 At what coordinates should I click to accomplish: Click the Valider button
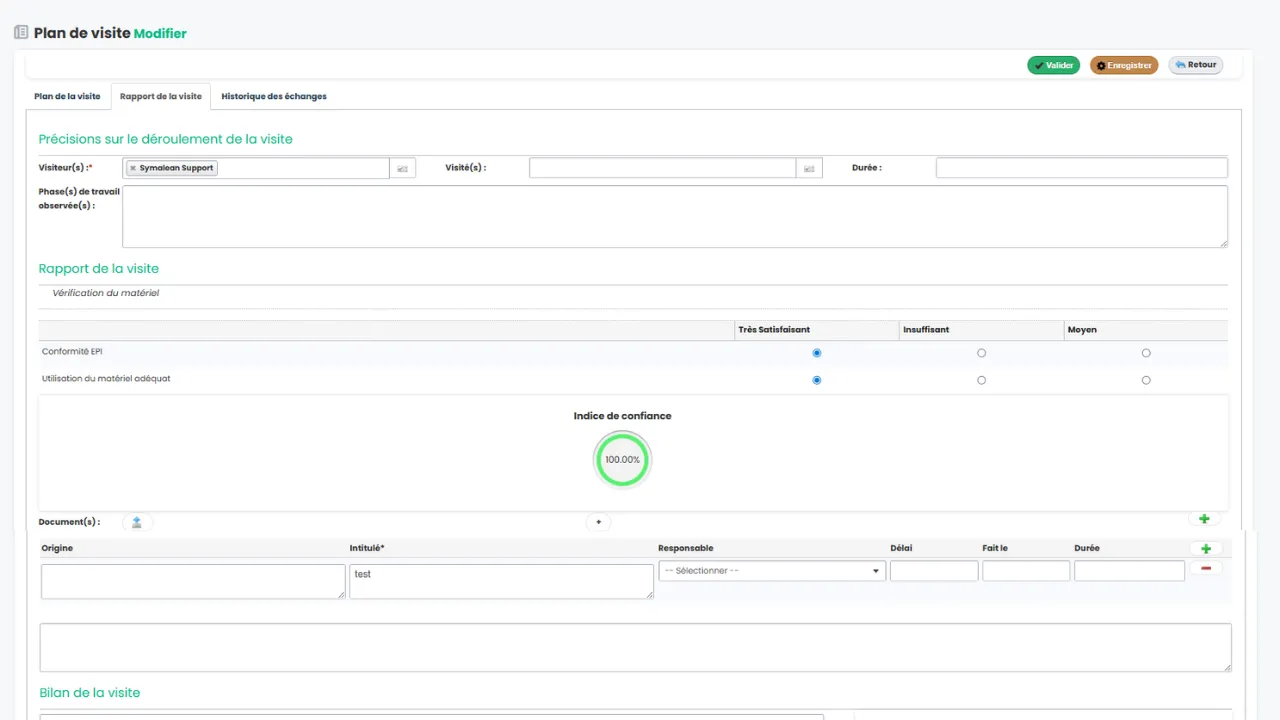(x=1054, y=65)
